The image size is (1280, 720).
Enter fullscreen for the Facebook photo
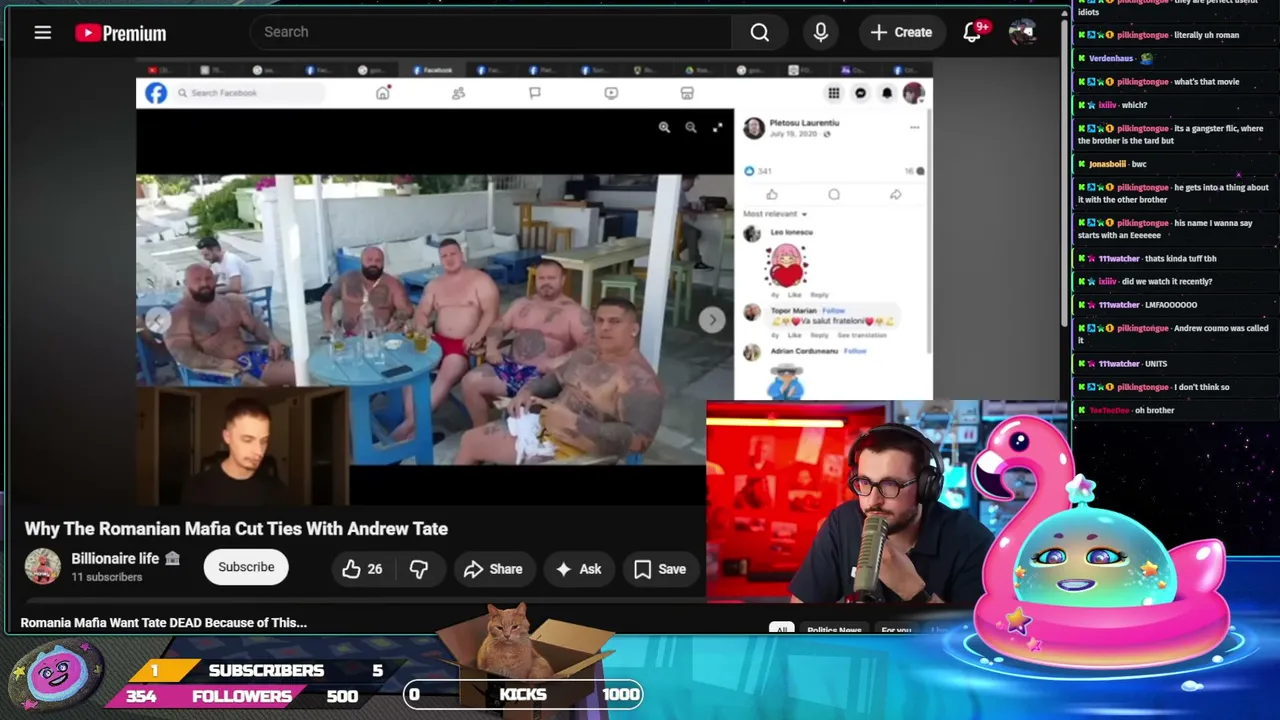717,127
